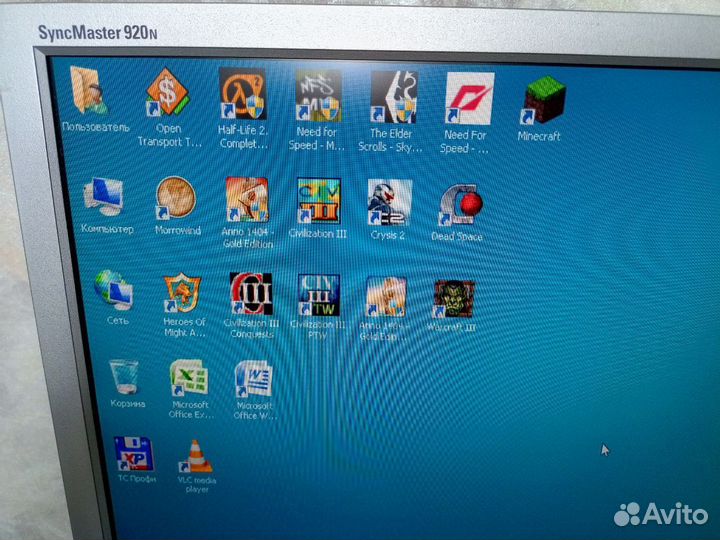Screen dimensions: 720x540
Task: Select the TC Профи floppy disk icon
Action: 134,454
